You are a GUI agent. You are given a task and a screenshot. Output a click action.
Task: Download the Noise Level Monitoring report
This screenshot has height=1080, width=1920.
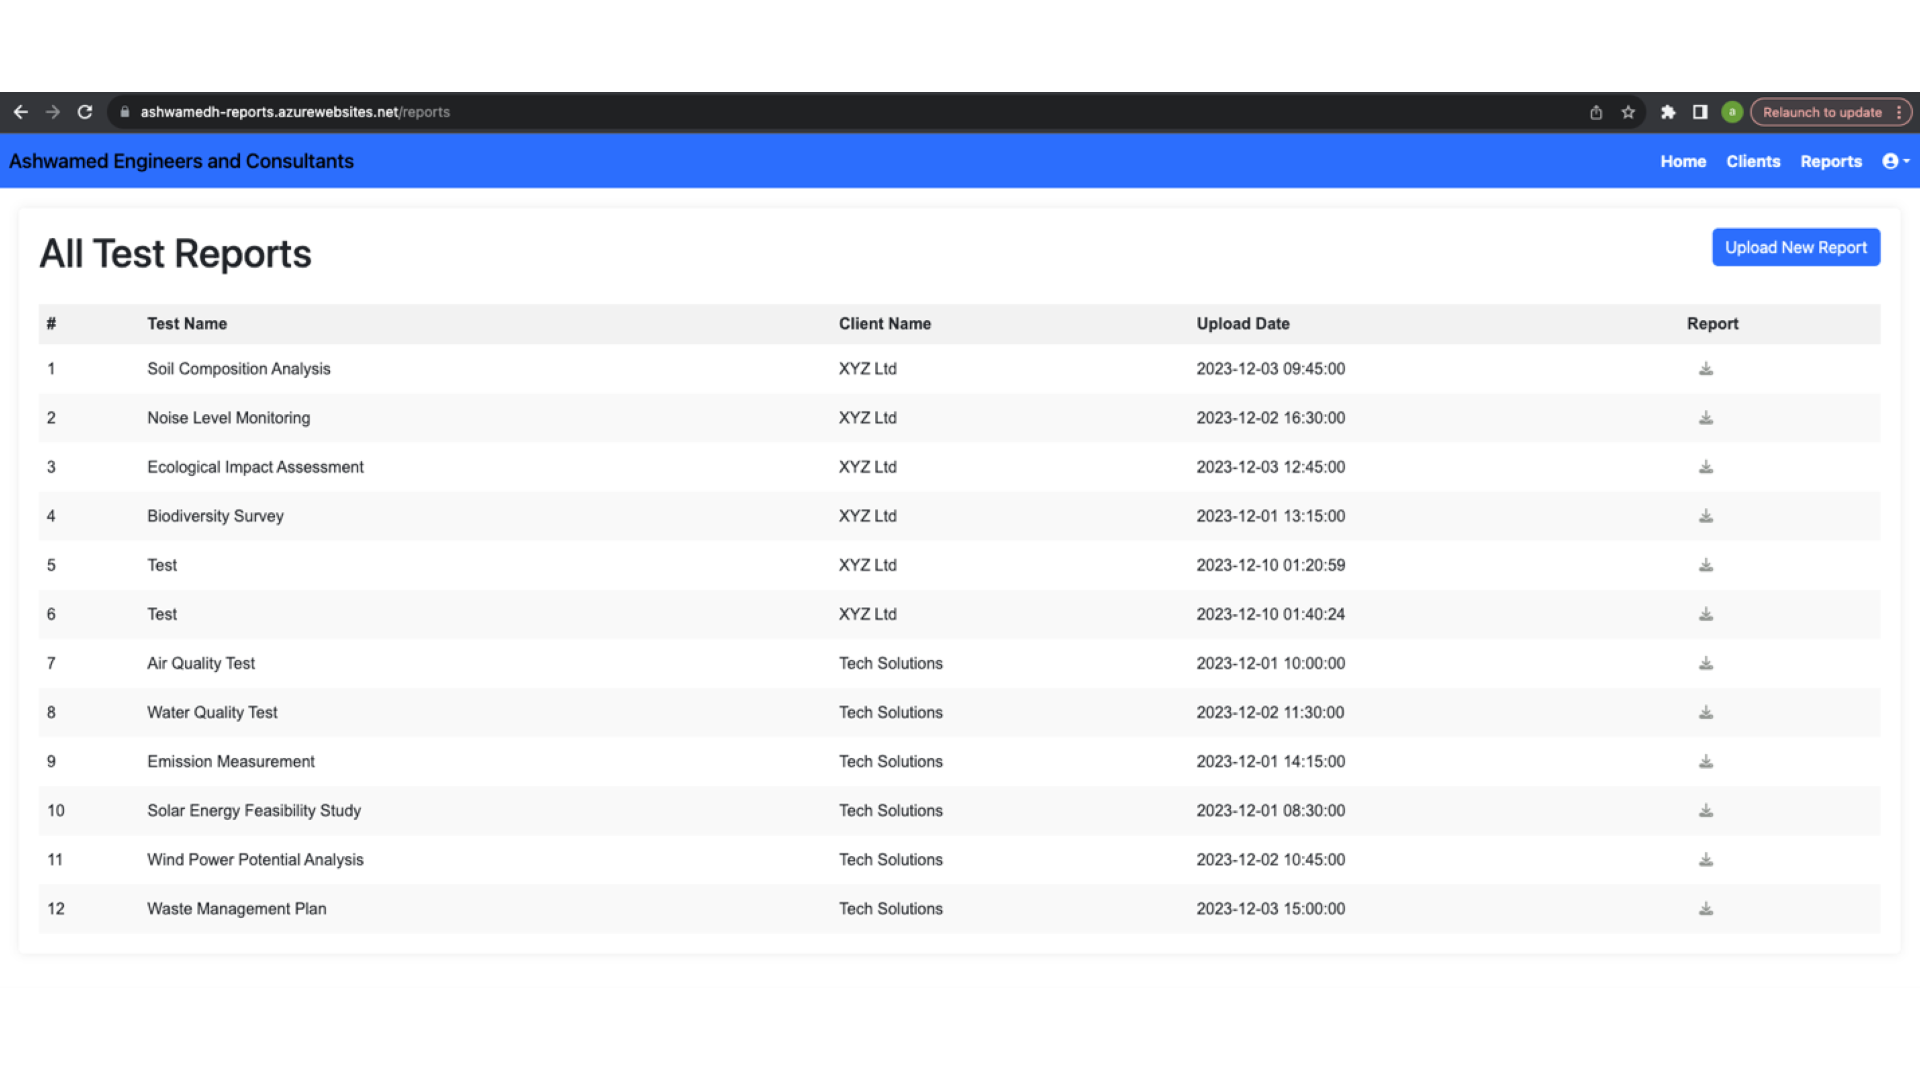click(x=1706, y=418)
